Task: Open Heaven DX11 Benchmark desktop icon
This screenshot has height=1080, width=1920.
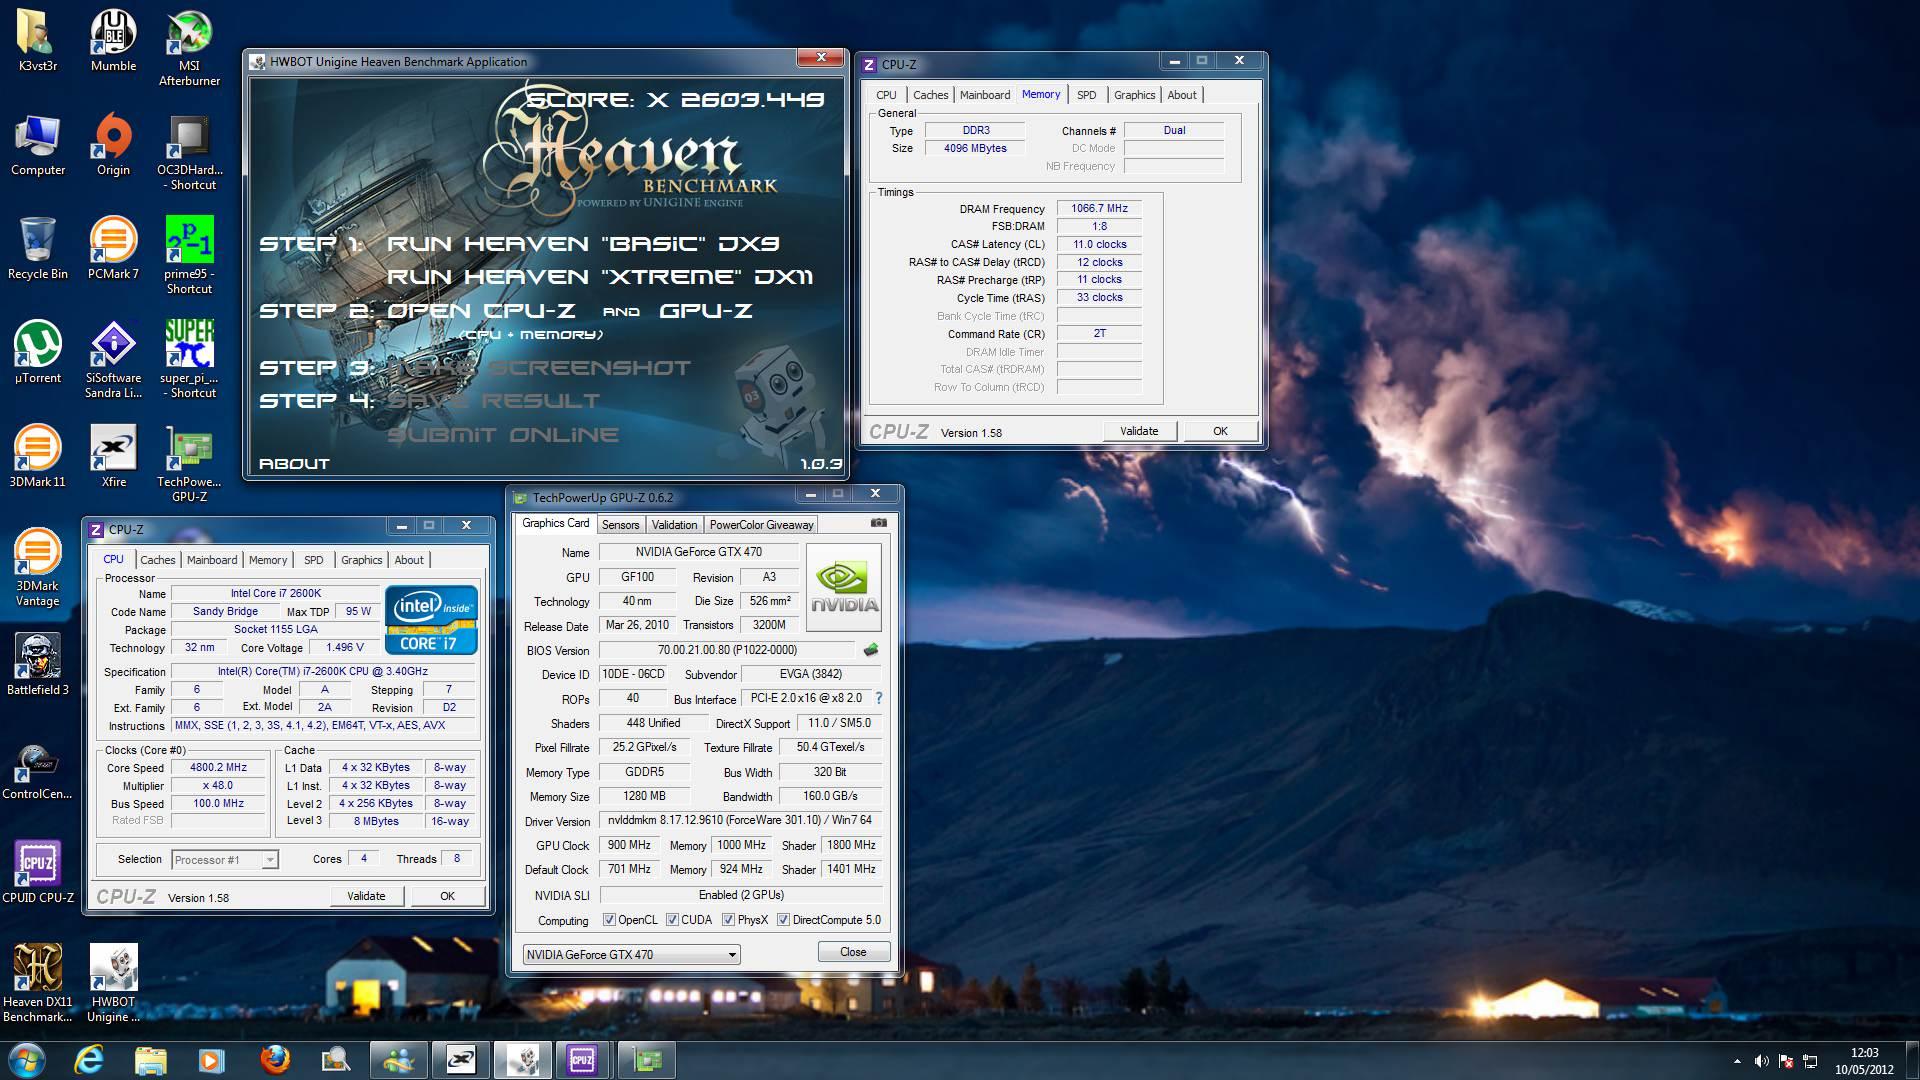Action: click(38, 985)
